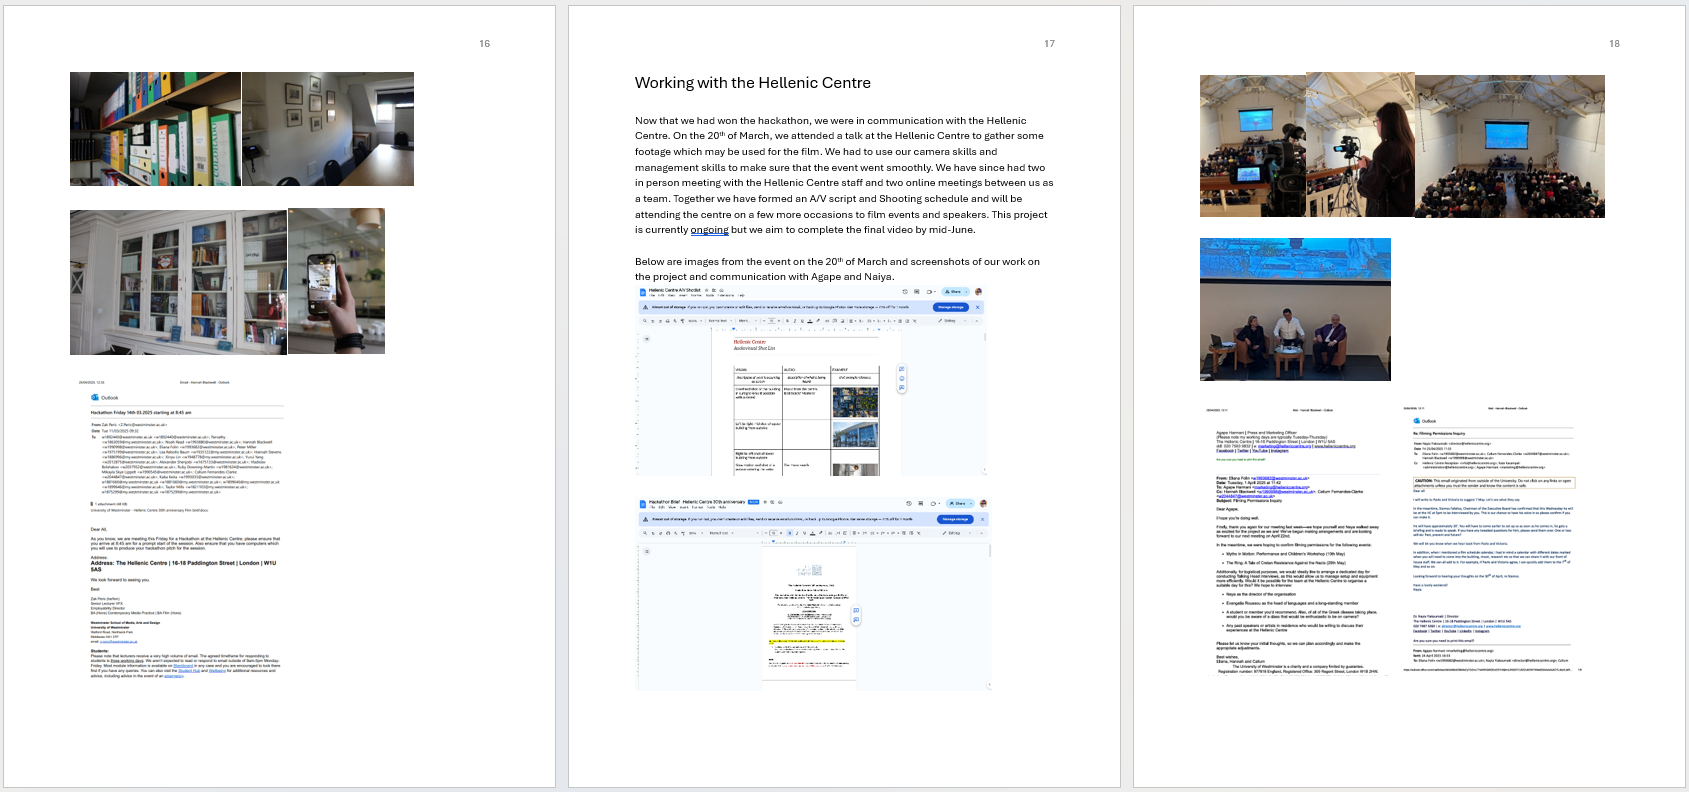Click the Google Docs icon of the A/V Shotlist
Viewport: 1689px width, 792px height.
pos(643,292)
